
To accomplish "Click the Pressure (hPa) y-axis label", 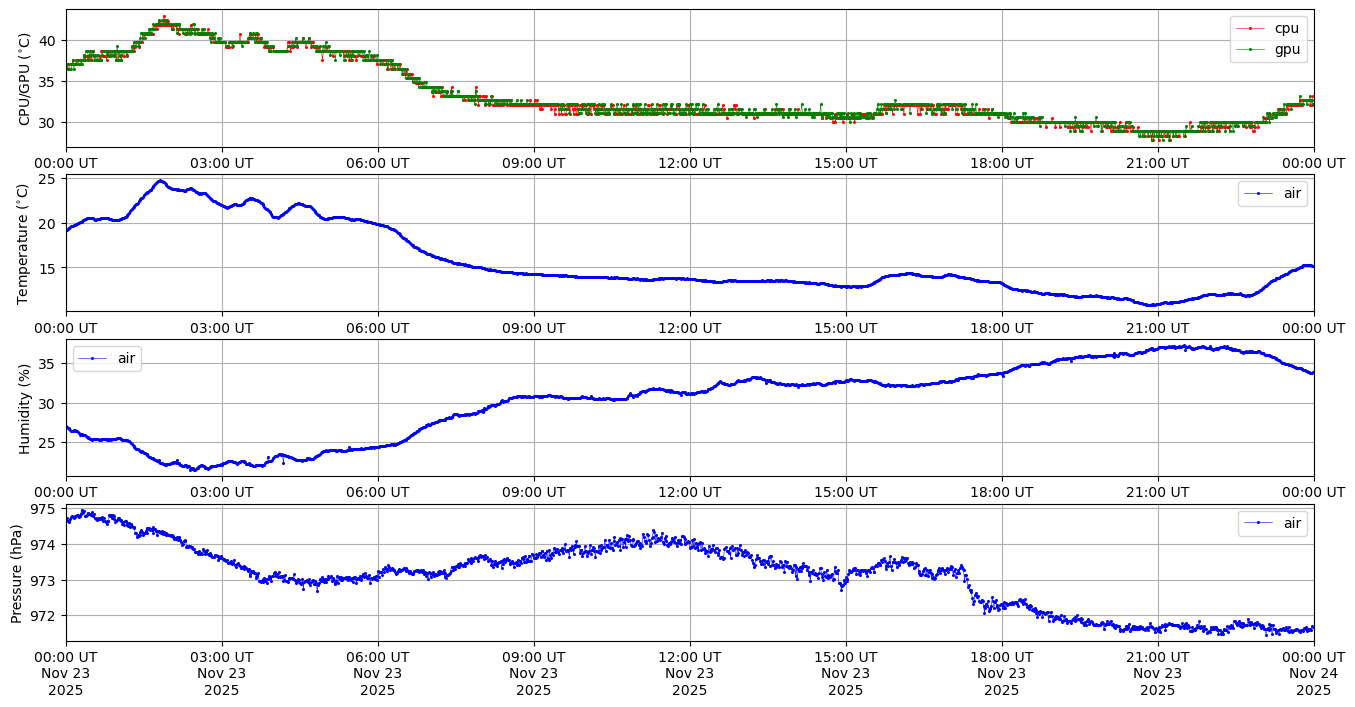I will pos(17,573).
